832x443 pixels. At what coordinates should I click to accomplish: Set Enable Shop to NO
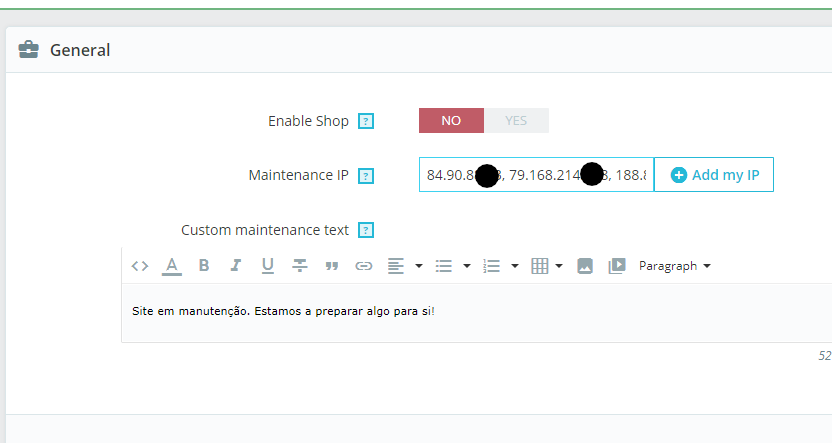pyautogui.click(x=452, y=120)
